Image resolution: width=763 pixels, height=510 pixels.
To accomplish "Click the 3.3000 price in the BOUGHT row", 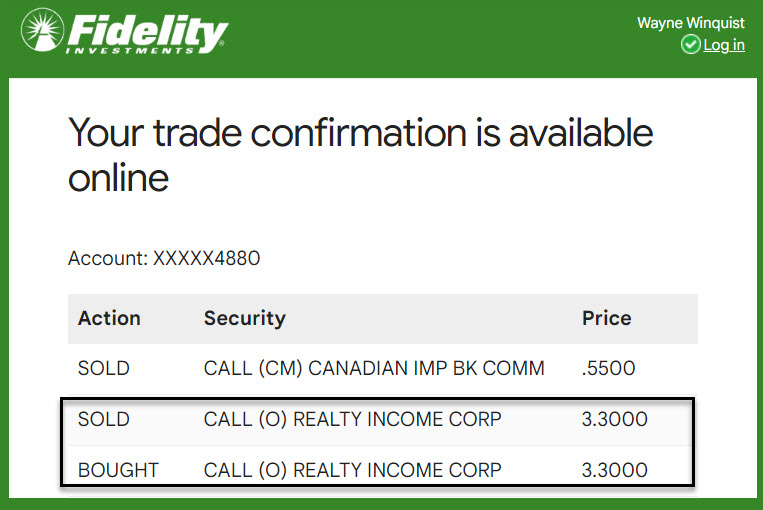I will (614, 470).
